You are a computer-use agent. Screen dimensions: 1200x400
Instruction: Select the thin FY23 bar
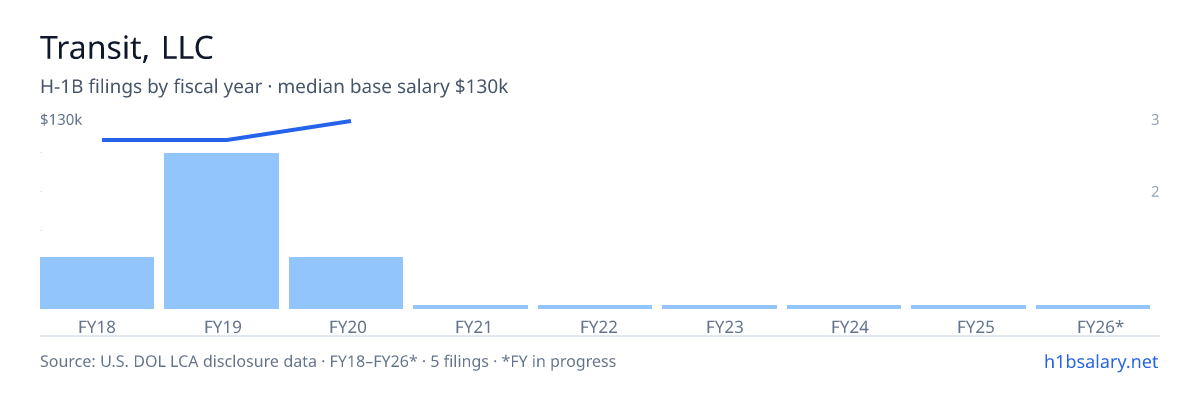coord(719,307)
